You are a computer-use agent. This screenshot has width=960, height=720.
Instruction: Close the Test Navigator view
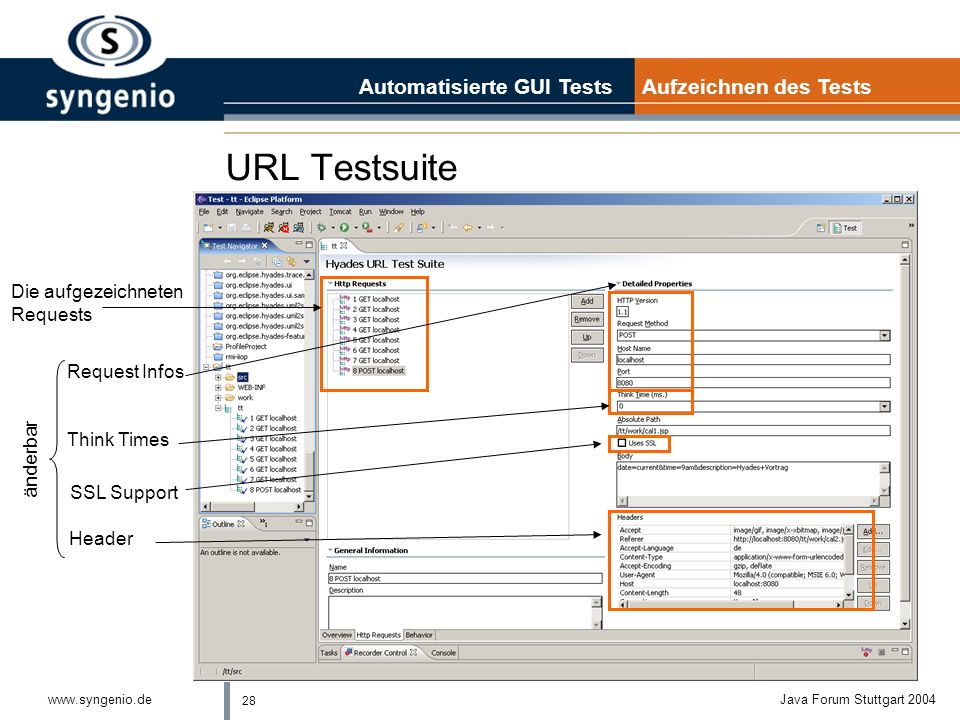pos(264,246)
